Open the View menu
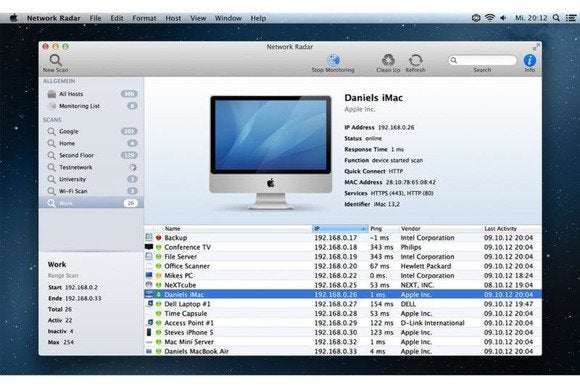The height and width of the screenshot is (388, 580). coord(198,18)
